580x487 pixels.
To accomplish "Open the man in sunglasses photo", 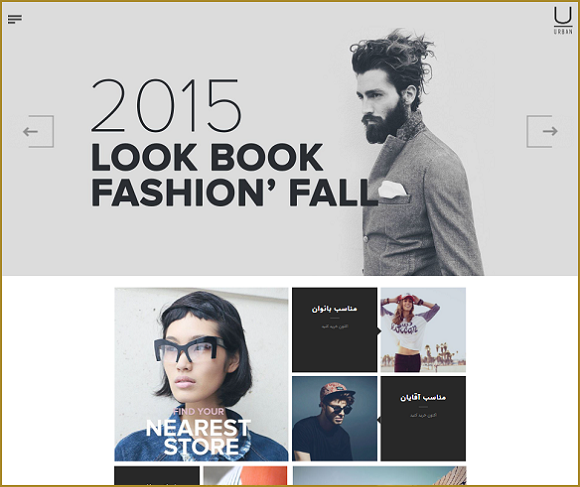I will click(x=334, y=419).
